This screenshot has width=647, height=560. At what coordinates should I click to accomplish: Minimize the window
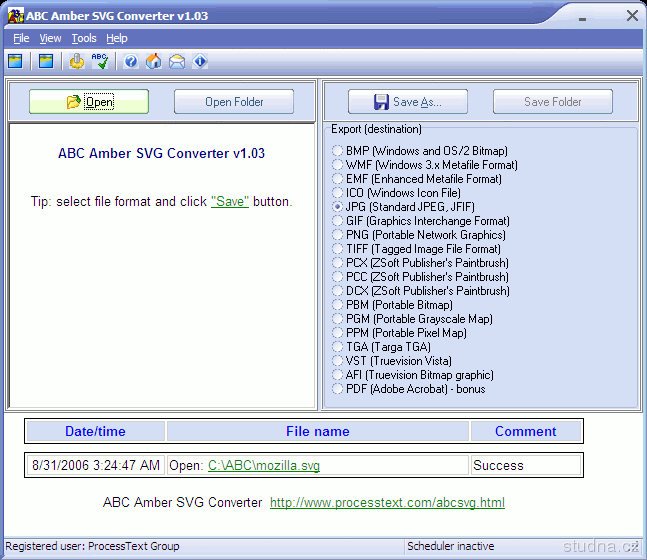(x=582, y=19)
